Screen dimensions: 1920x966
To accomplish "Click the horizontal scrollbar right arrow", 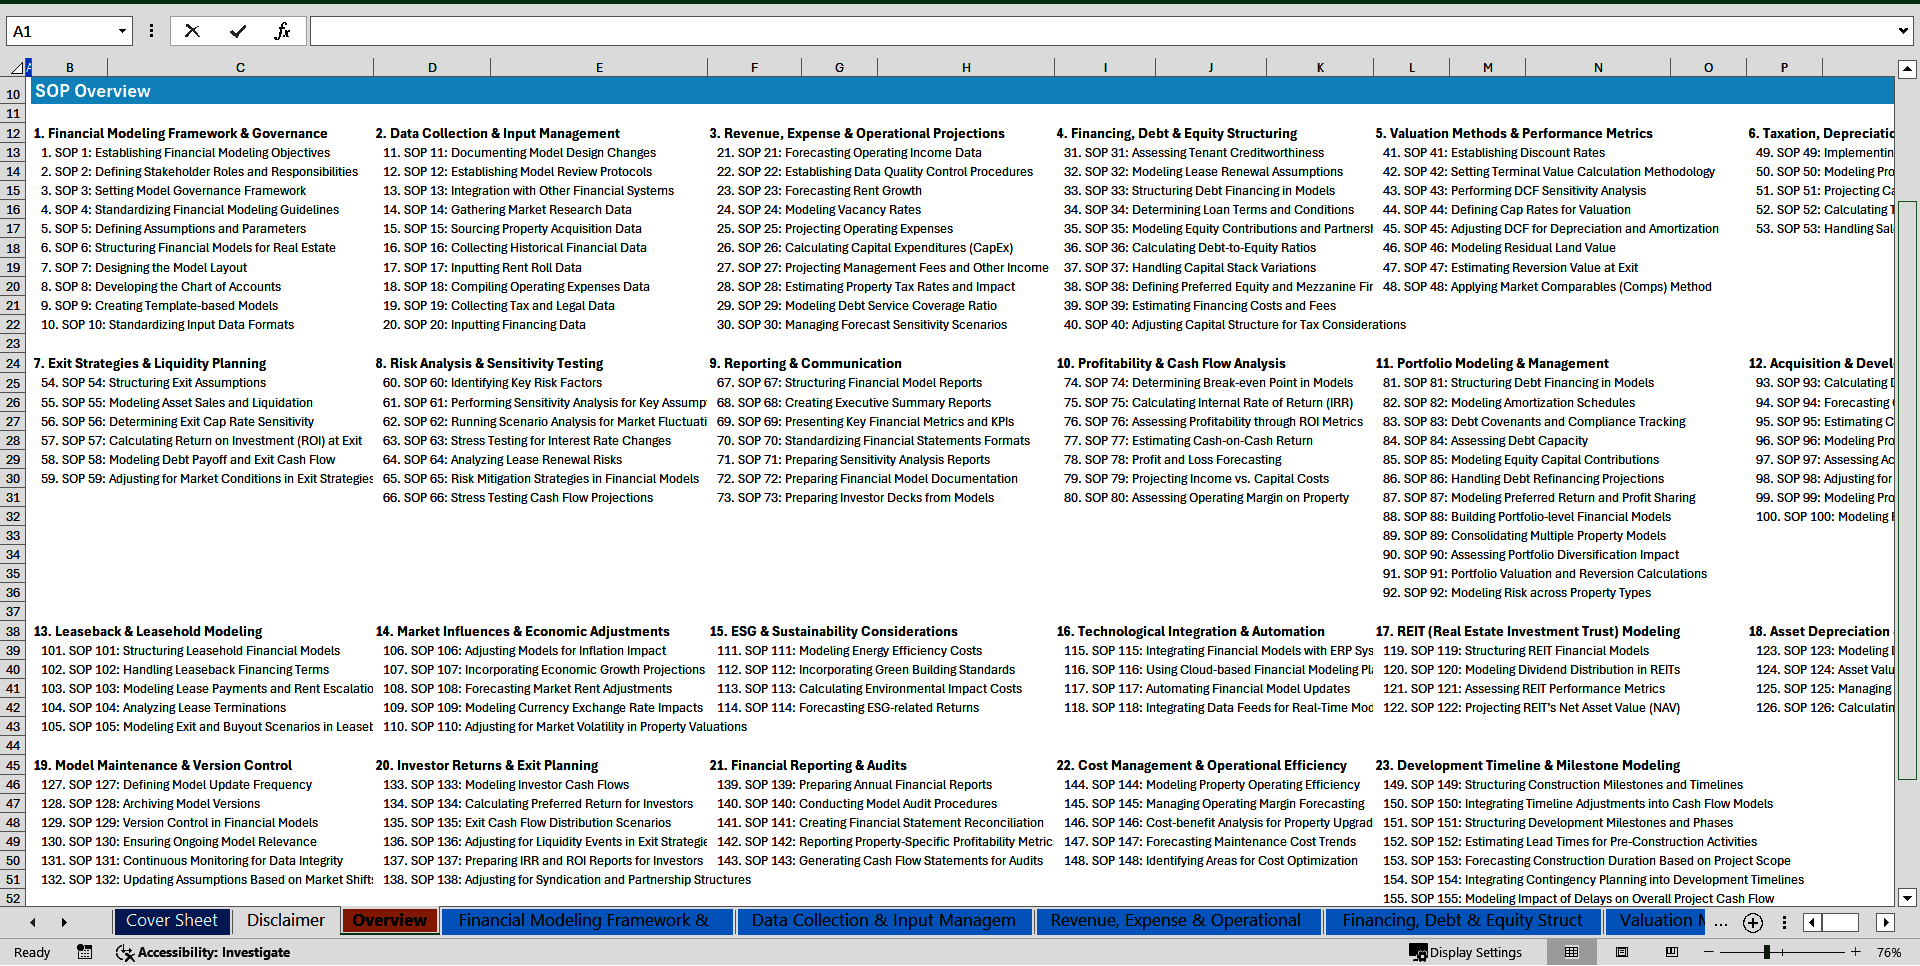I will (1886, 922).
